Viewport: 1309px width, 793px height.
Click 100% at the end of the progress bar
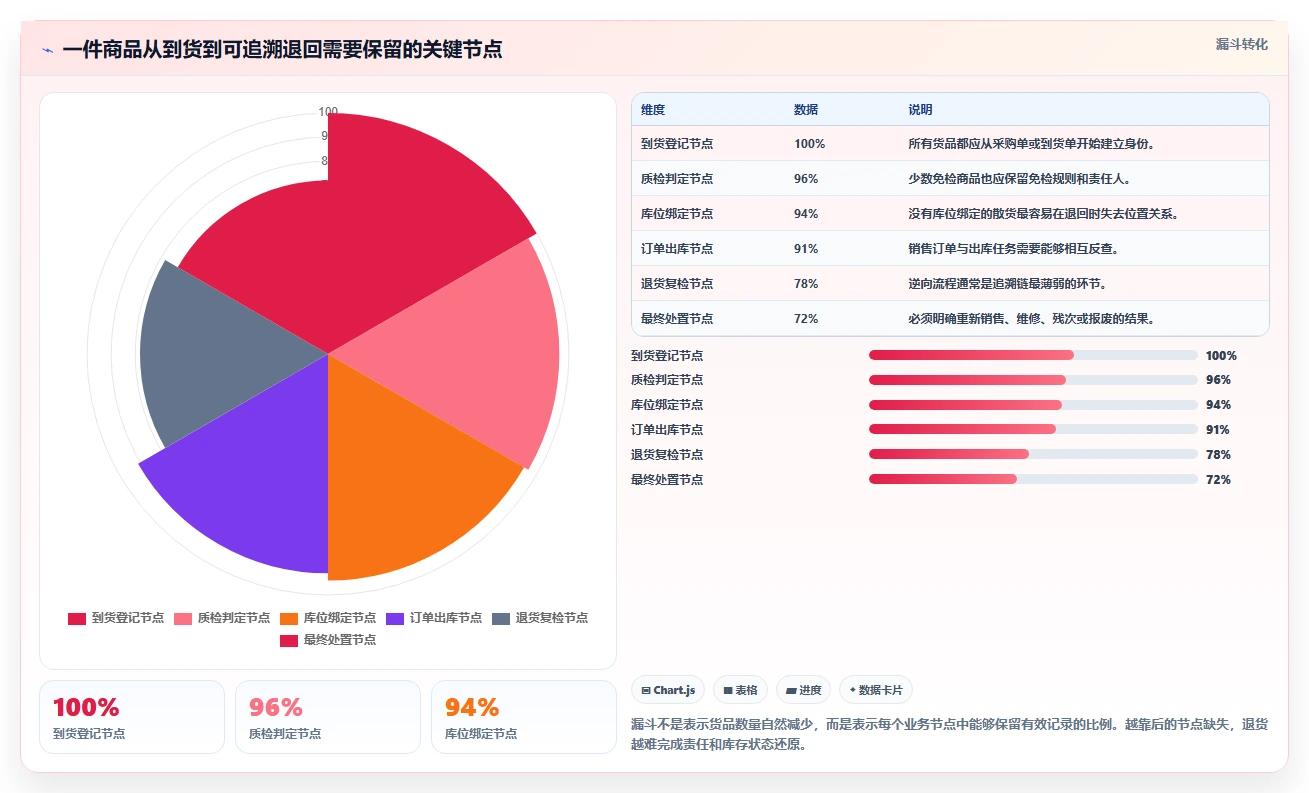coord(1221,355)
